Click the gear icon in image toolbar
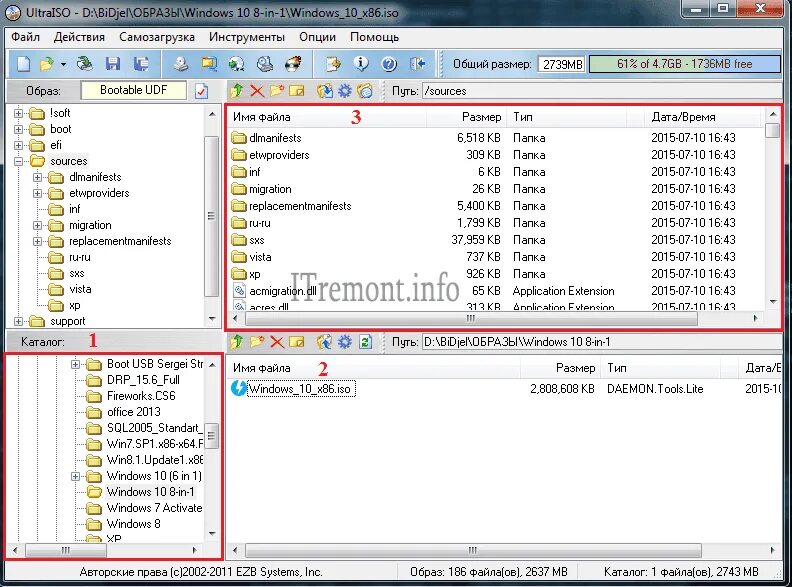 pos(344,91)
